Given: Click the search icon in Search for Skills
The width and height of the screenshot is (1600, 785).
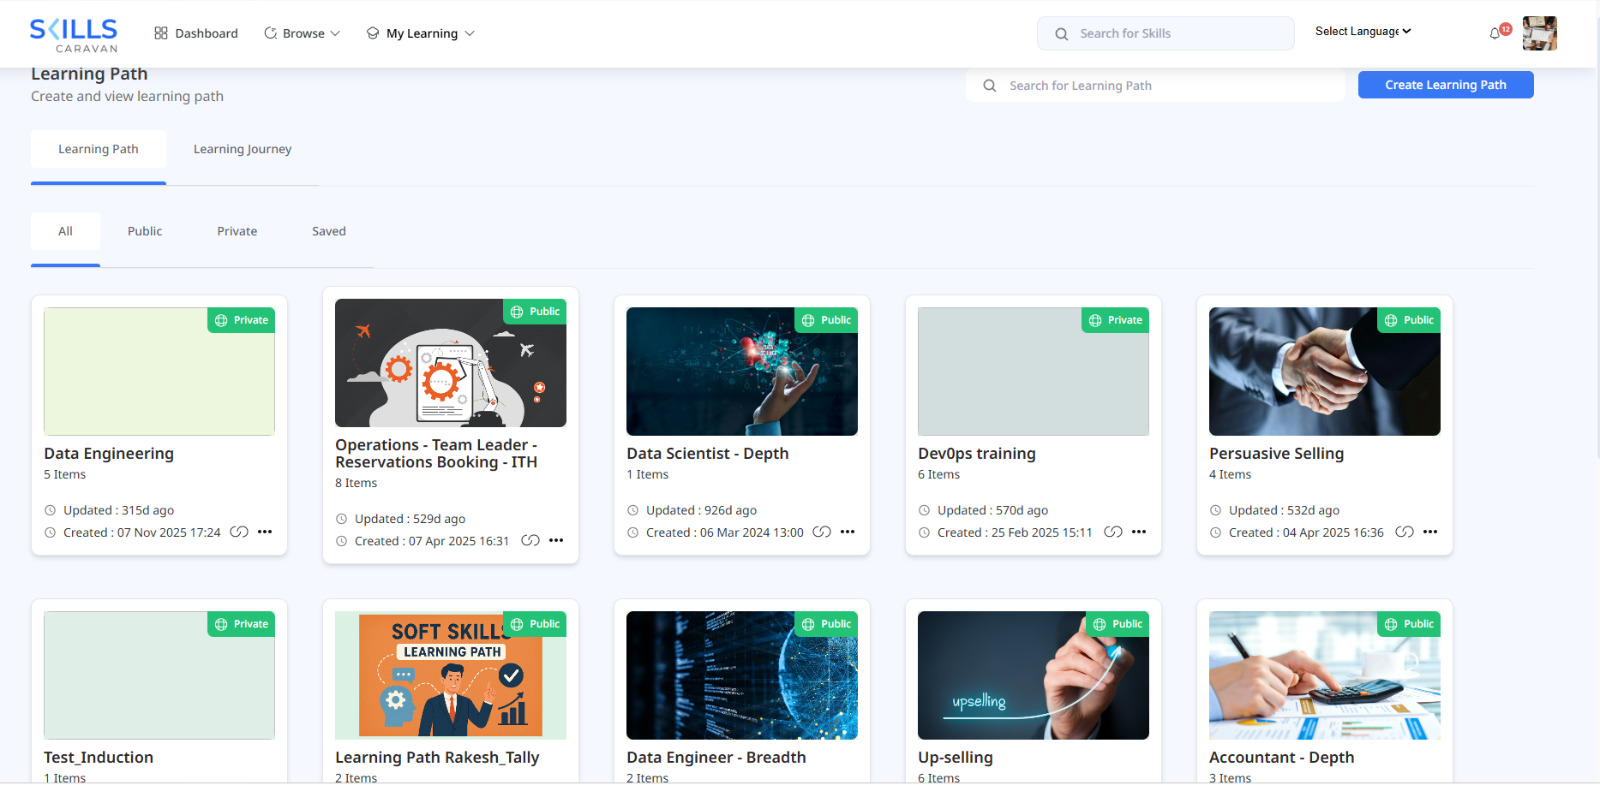Looking at the screenshot, I should 1061,34.
